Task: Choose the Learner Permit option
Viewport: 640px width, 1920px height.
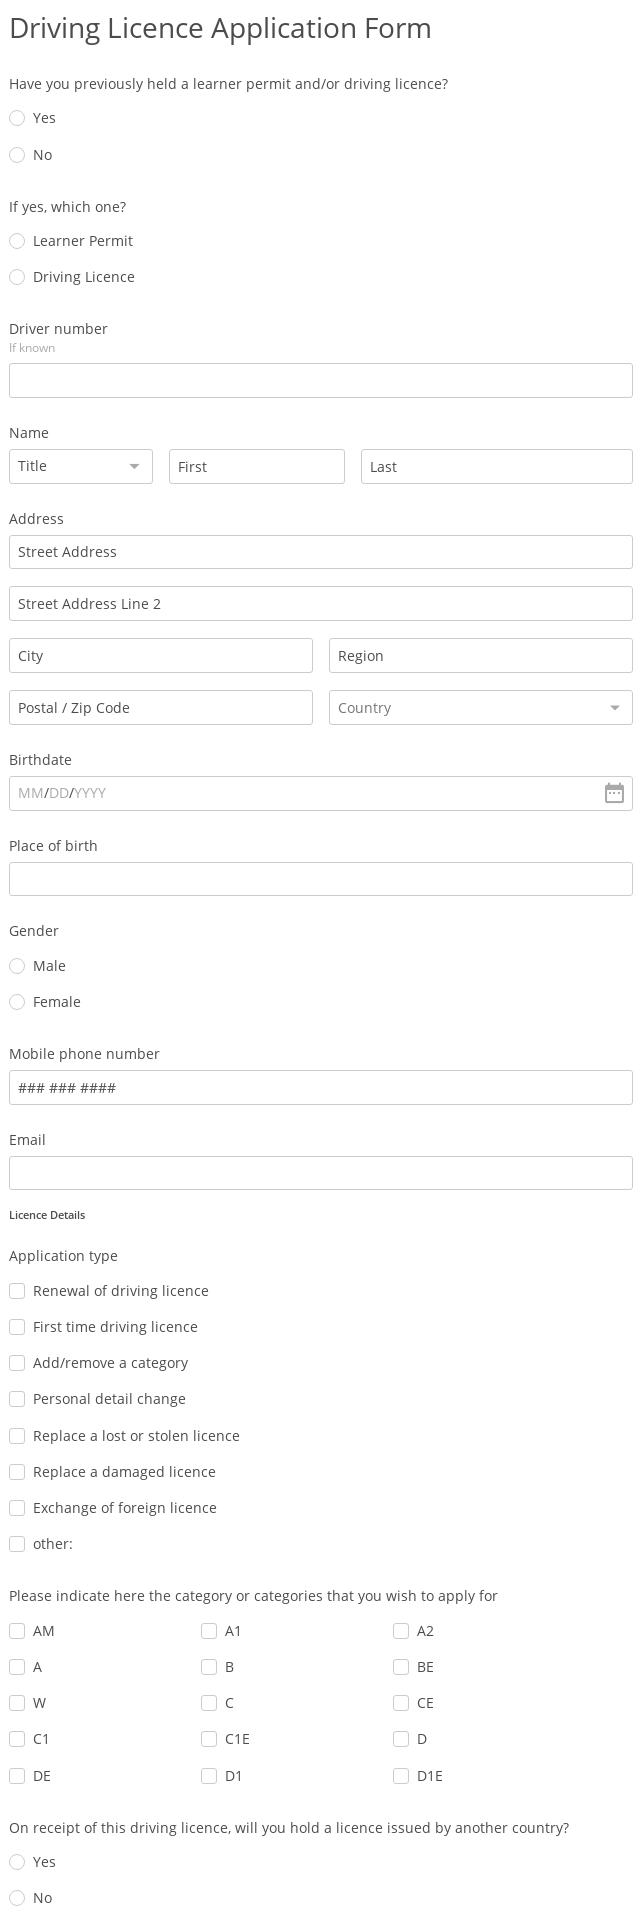Action: (17, 241)
